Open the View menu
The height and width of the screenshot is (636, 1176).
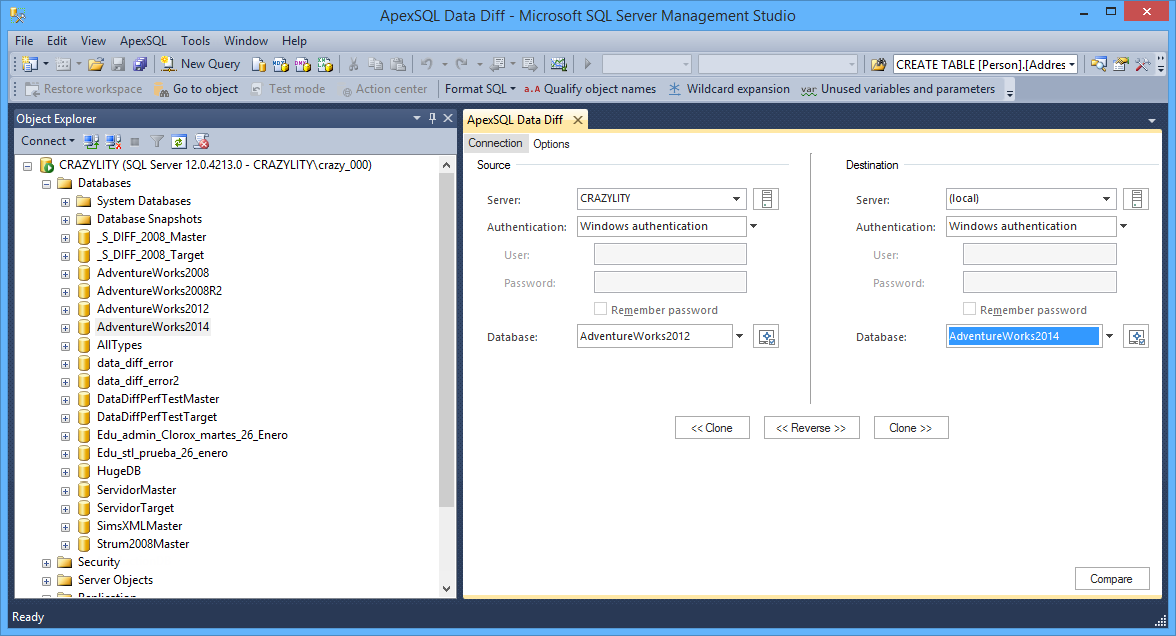click(x=93, y=41)
